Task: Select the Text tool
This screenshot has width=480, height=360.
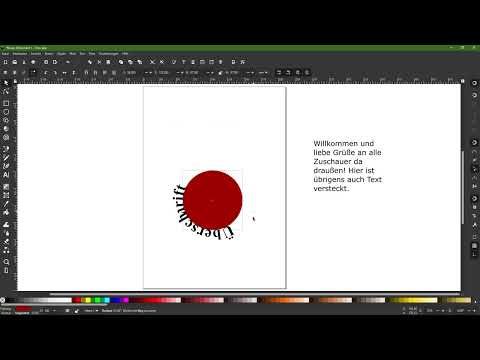Action: 6,174
